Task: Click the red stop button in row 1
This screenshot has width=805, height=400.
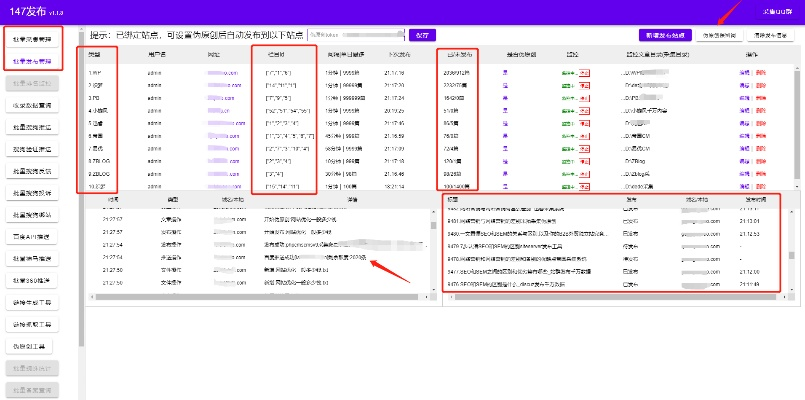Action: (584, 72)
